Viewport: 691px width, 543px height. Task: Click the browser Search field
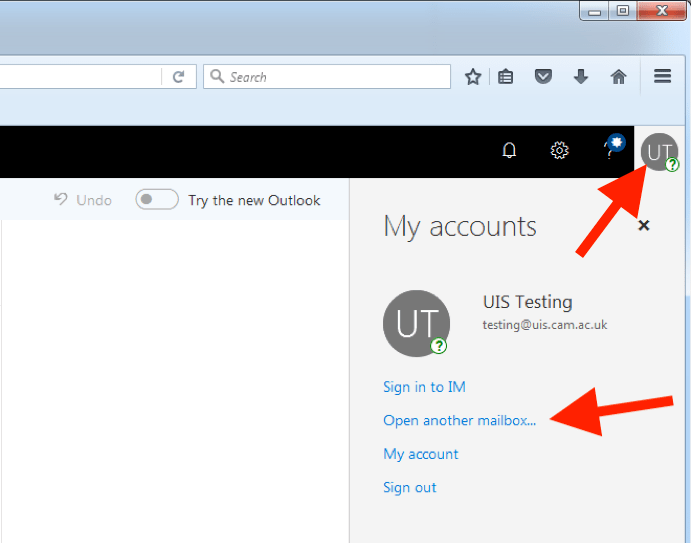coord(327,77)
